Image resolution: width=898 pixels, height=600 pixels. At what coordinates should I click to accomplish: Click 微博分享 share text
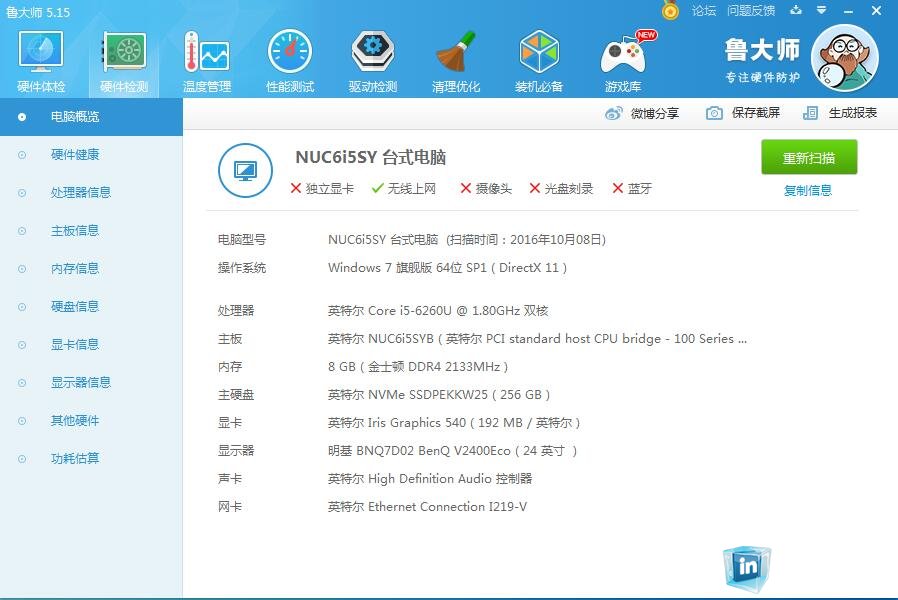(655, 113)
